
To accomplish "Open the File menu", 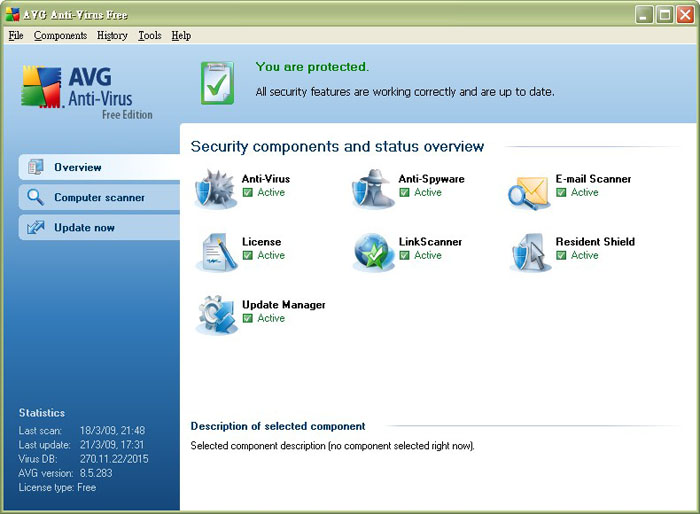I will pyautogui.click(x=15, y=35).
